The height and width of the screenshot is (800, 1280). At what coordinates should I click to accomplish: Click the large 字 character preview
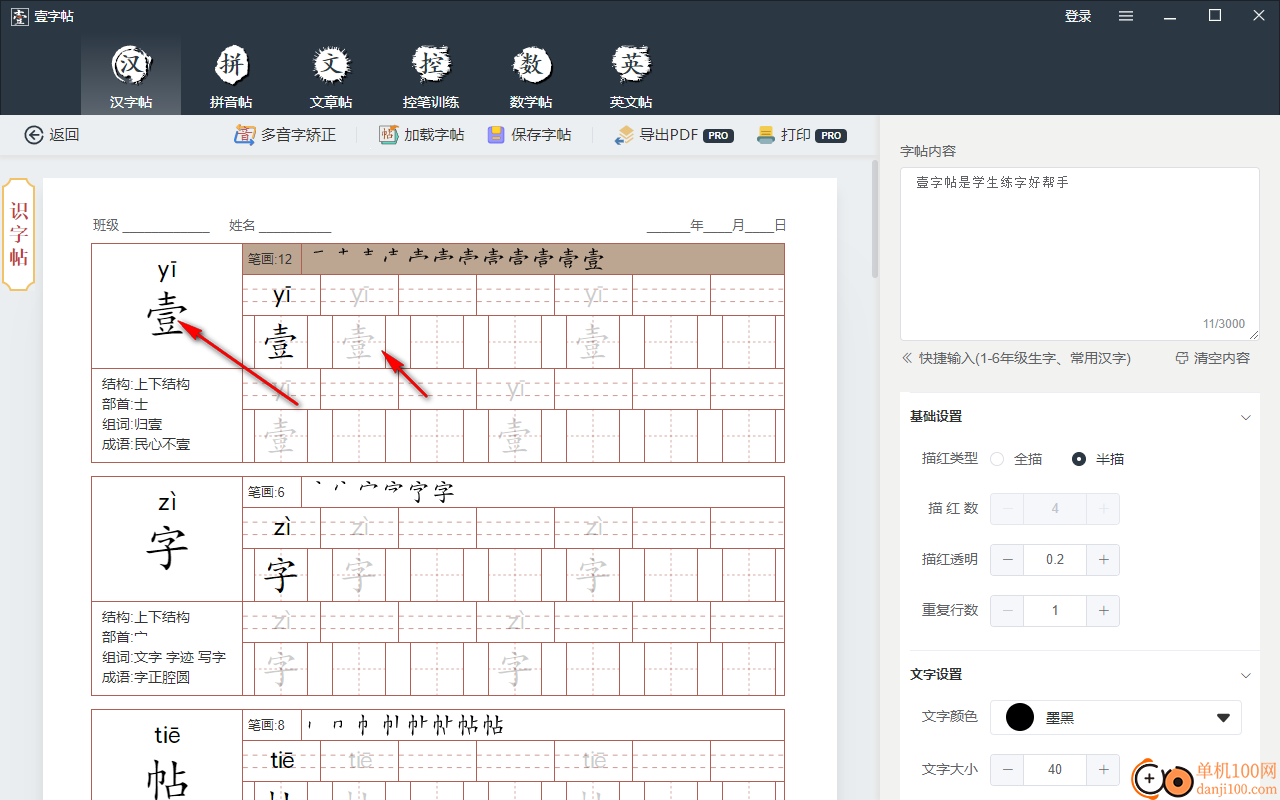click(x=167, y=548)
